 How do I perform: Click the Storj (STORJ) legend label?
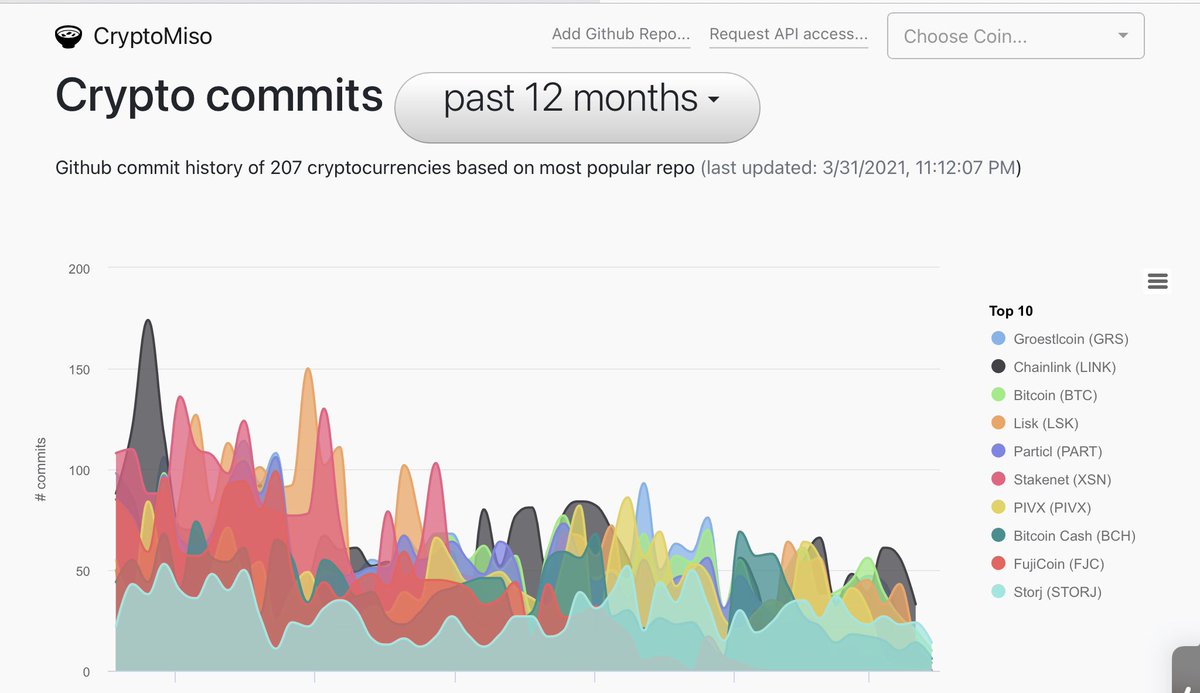[1057, 592]
